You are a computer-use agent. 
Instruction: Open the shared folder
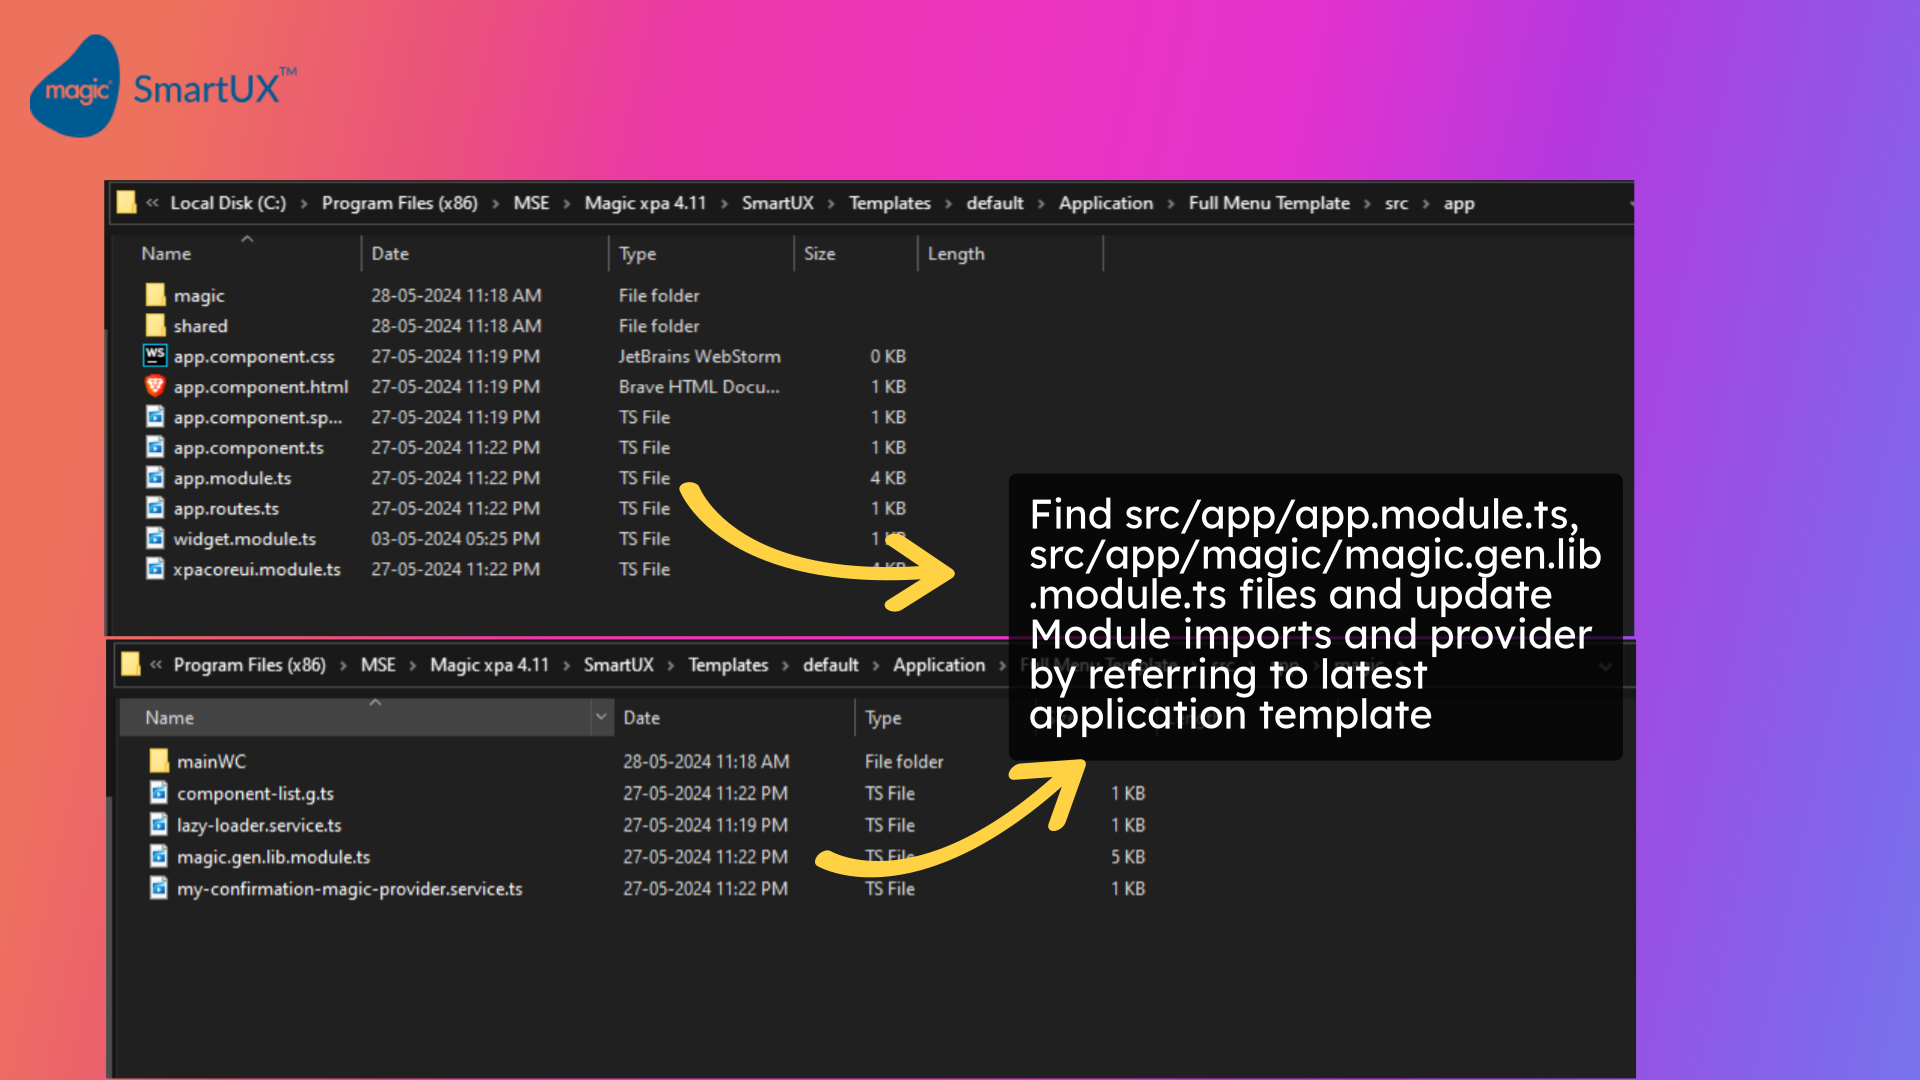pos(201,326)
